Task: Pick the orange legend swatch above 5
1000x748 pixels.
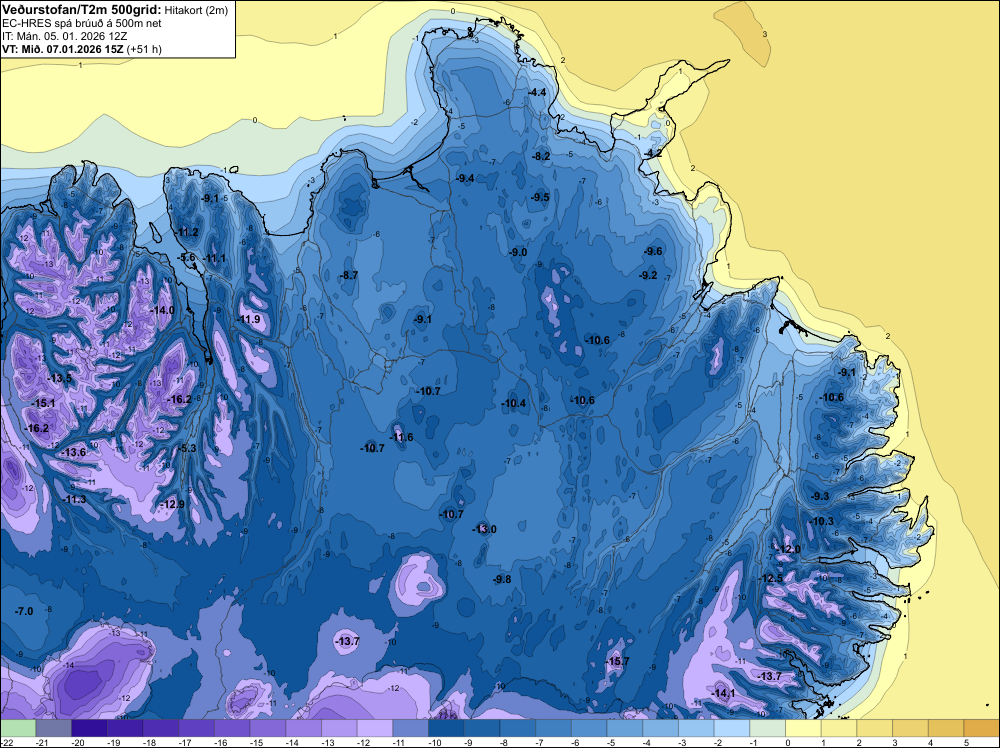Action: pyautogui.click(x=981, y=728)
